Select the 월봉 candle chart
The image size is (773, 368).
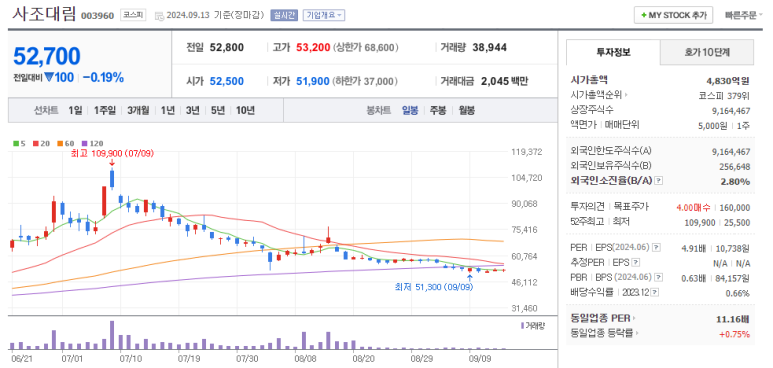click(466, 110)
